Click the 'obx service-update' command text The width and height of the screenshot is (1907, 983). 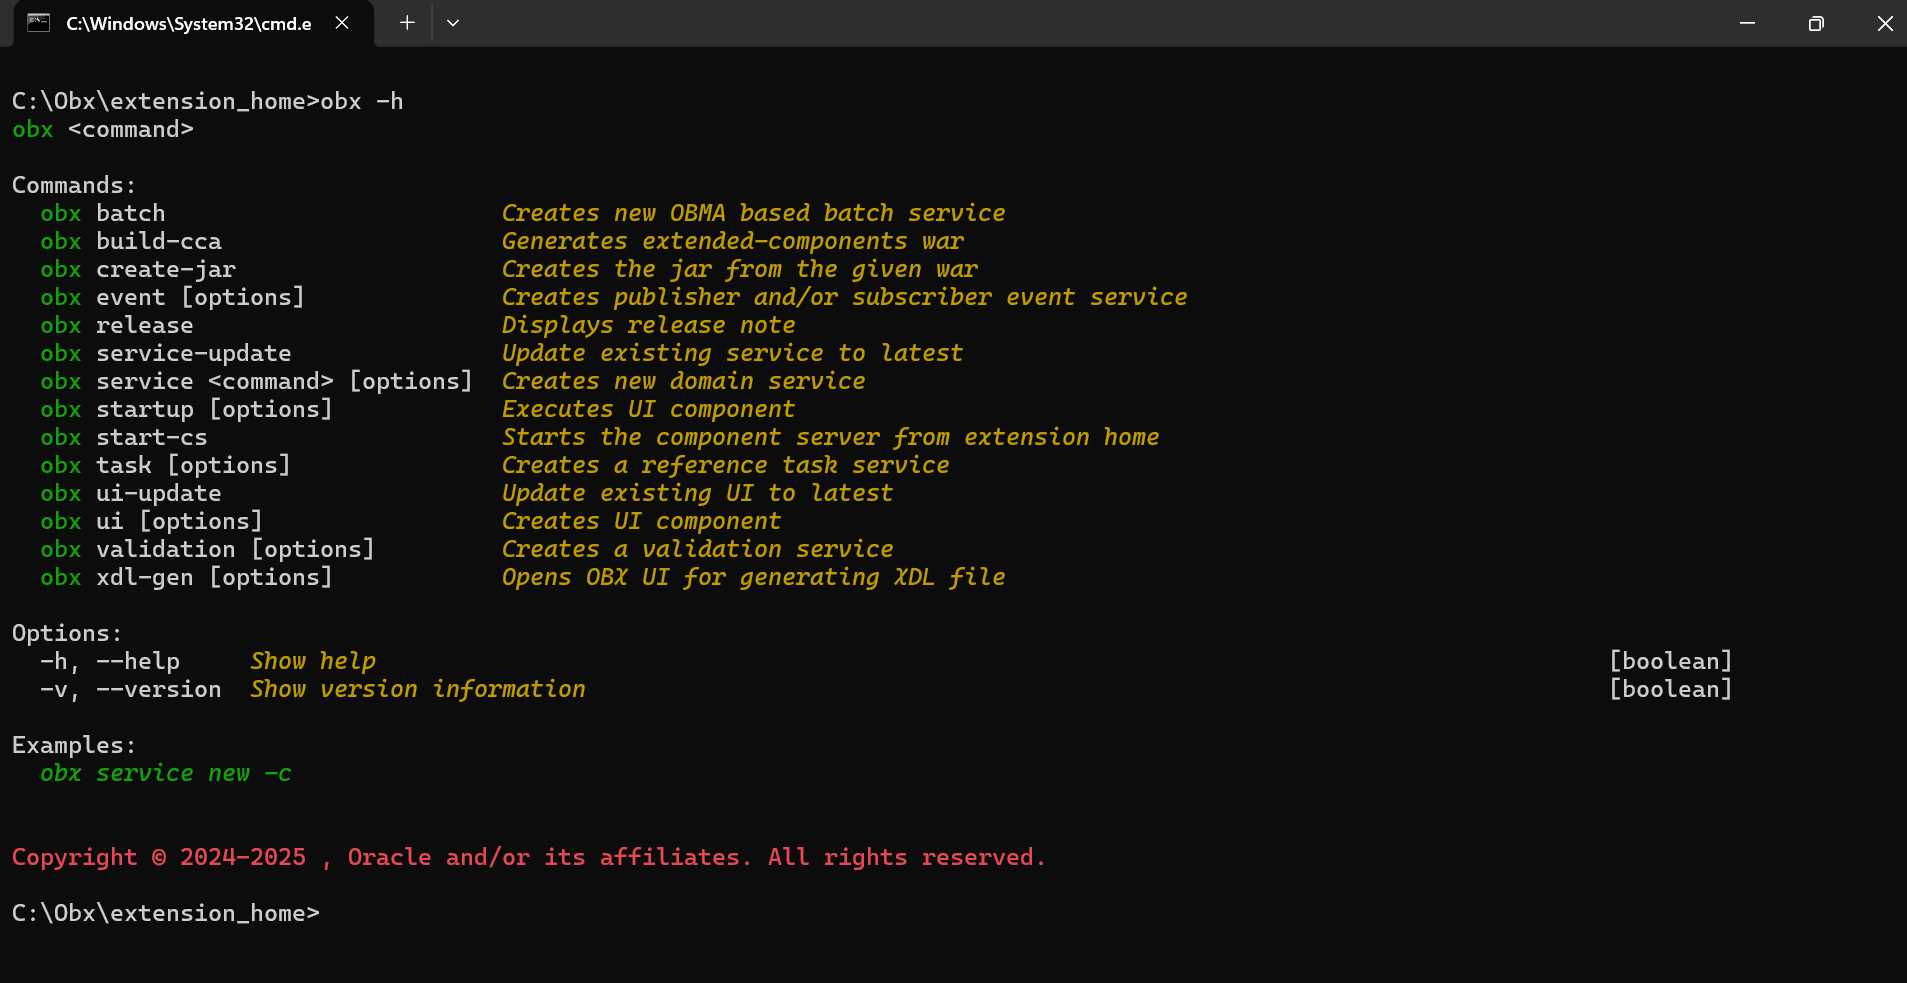pos(166,353)
